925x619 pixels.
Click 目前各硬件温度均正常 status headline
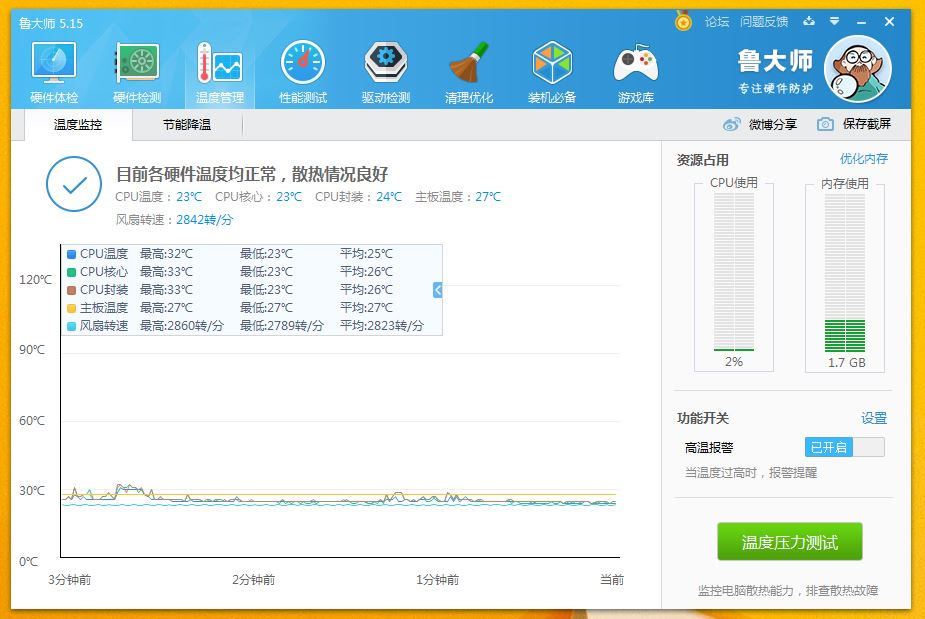(x=252, y=174)
